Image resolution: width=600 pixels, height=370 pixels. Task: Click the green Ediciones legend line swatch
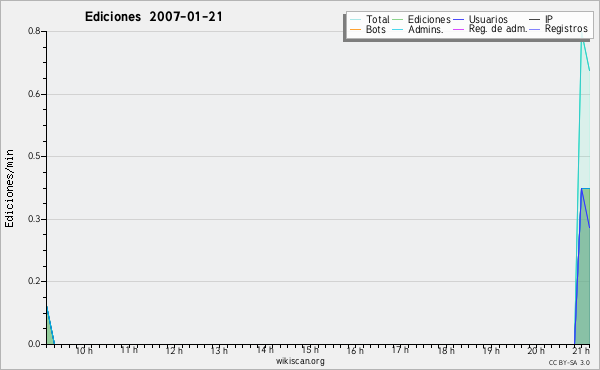click(x=398, y=20)
